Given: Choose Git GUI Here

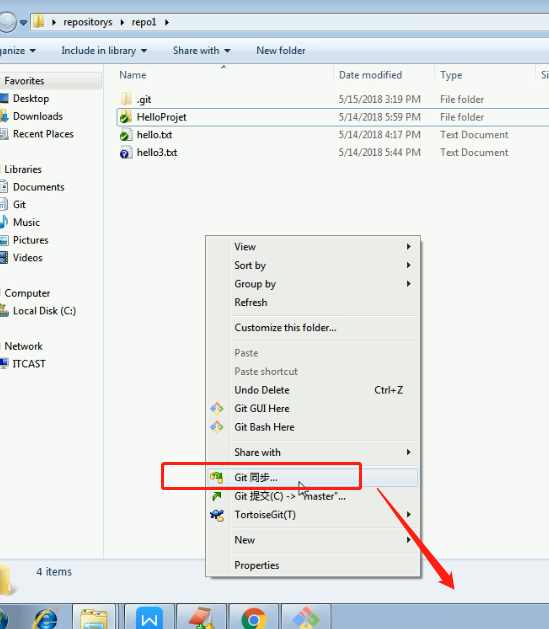Looking at the screenshot, I should [x=323, y=408].
